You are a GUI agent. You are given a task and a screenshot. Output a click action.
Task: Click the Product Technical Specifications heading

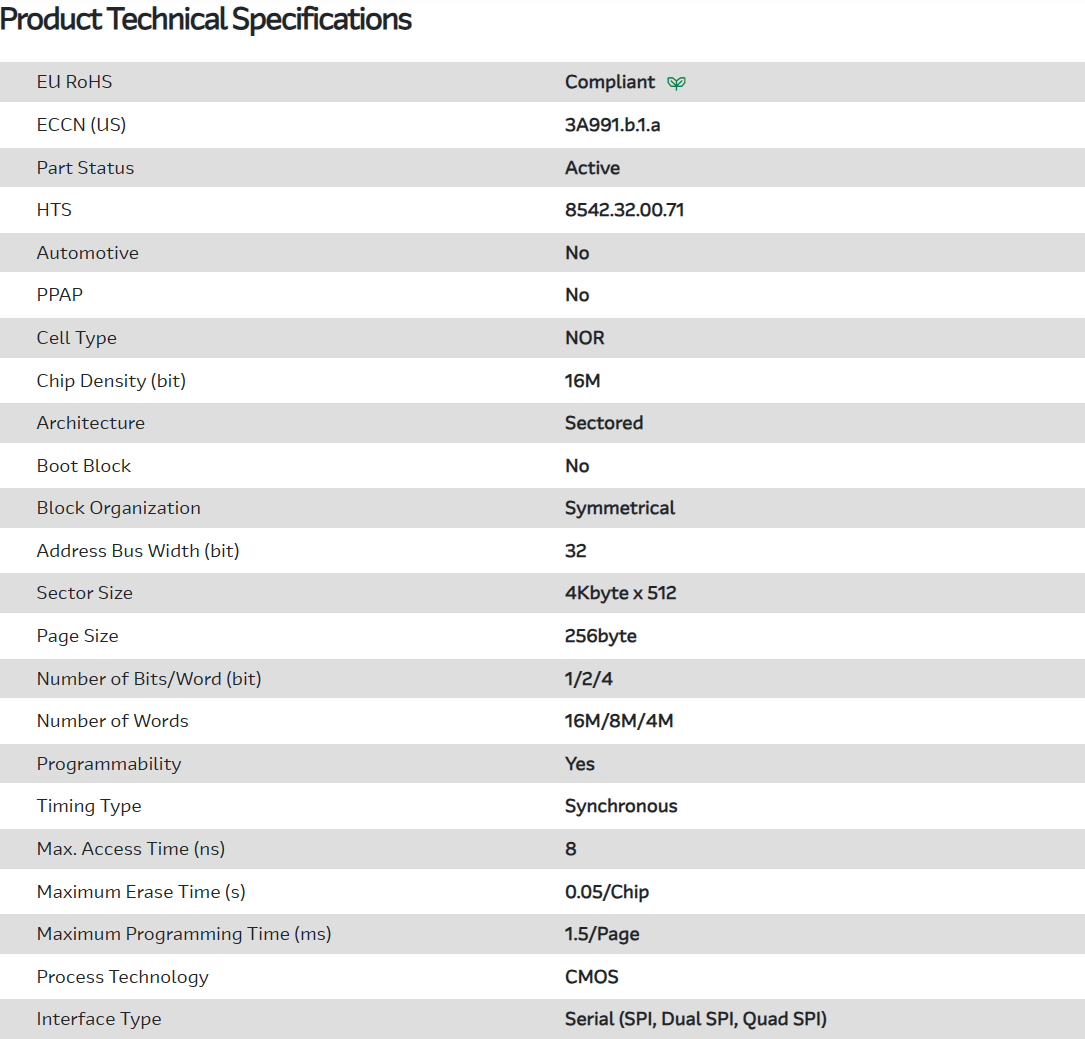pos(206,19)
